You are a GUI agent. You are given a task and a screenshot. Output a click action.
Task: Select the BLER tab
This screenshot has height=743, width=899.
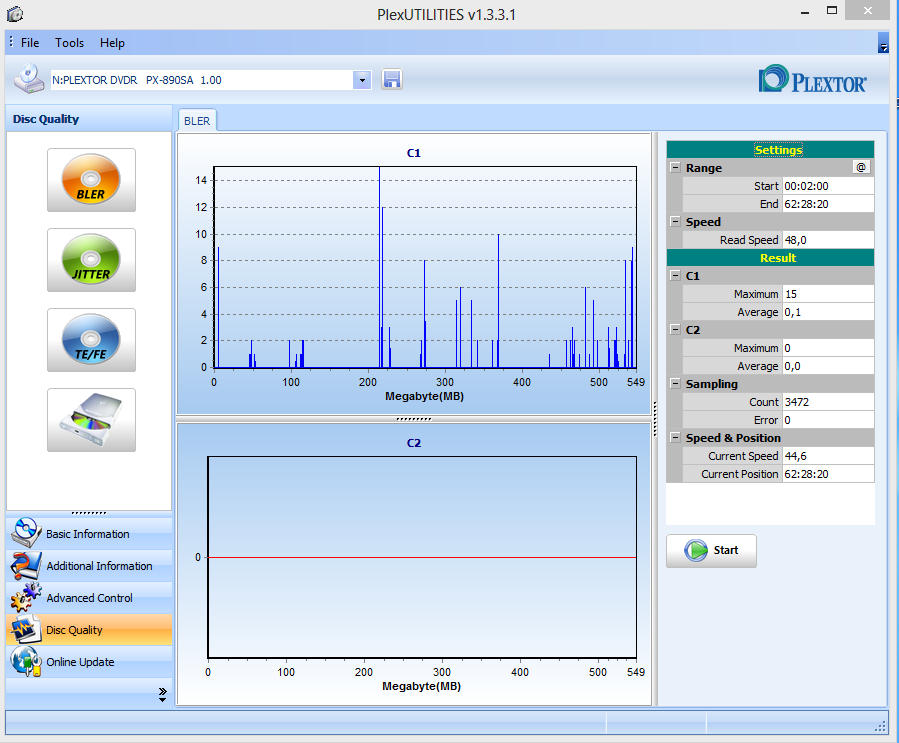pyautogui.click(x=197, y=121)
